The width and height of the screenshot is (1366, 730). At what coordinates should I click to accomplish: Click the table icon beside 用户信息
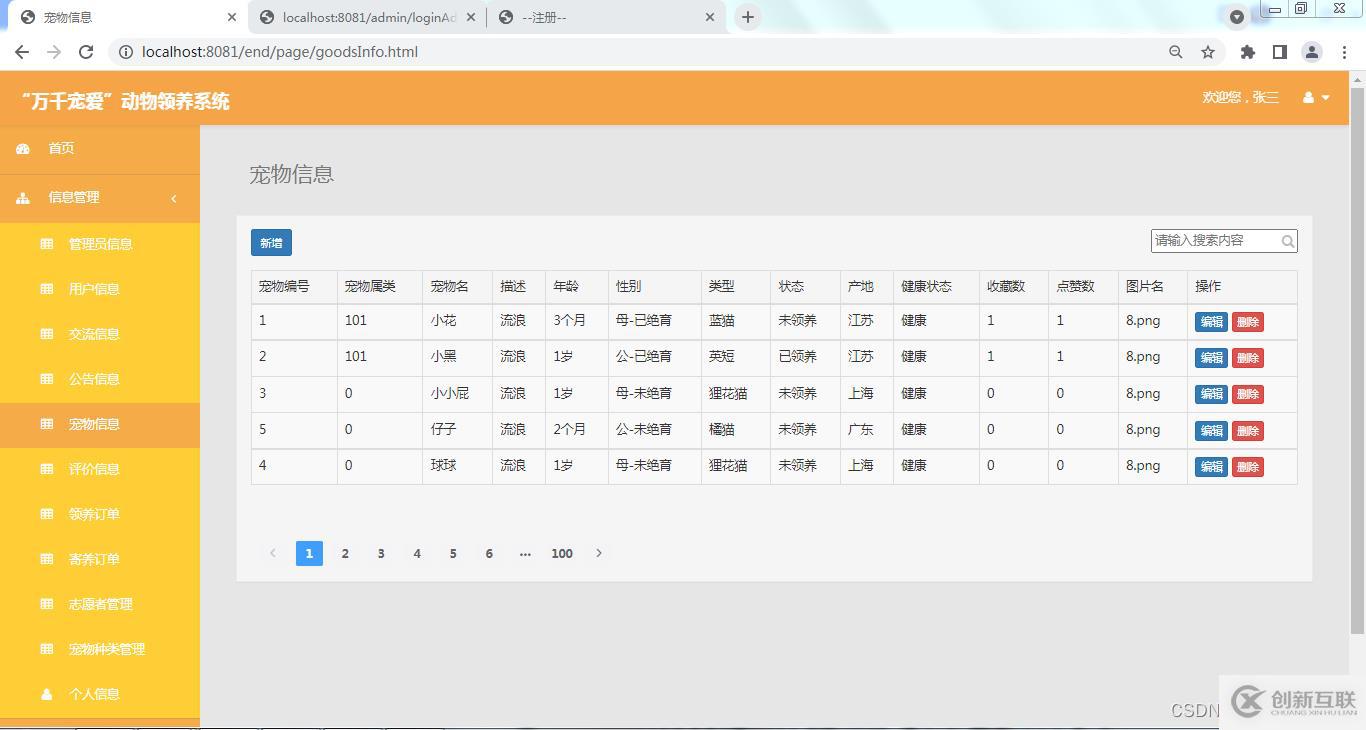(47, 289)
